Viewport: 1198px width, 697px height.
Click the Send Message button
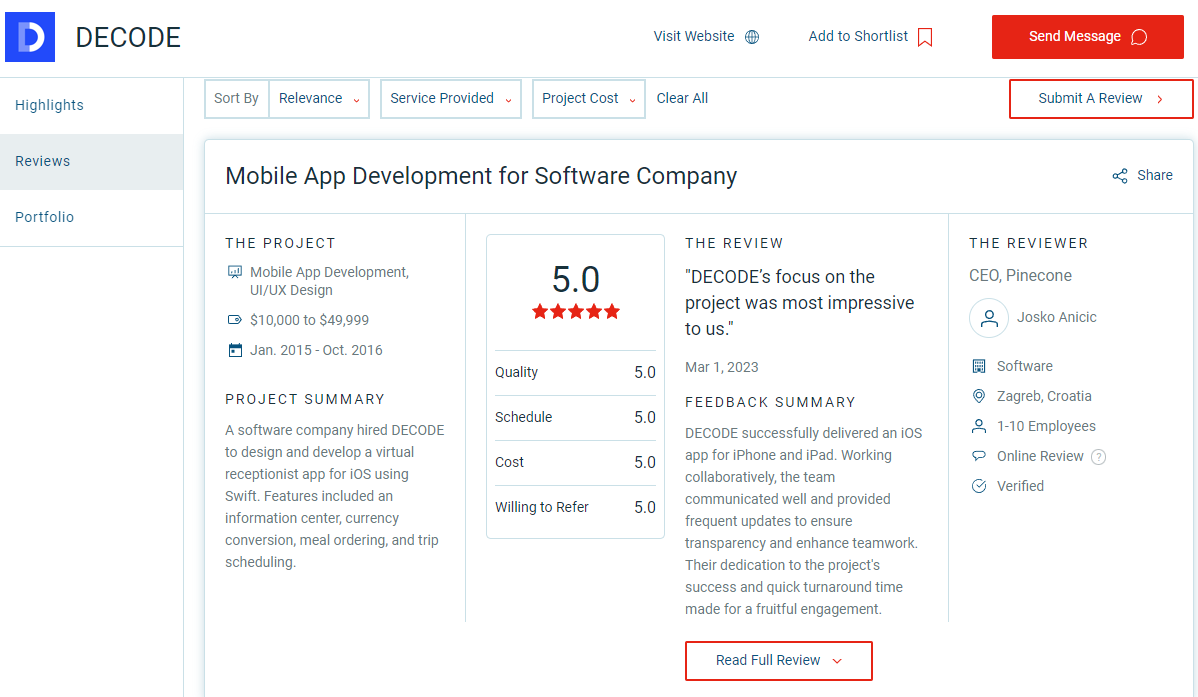1087,37
